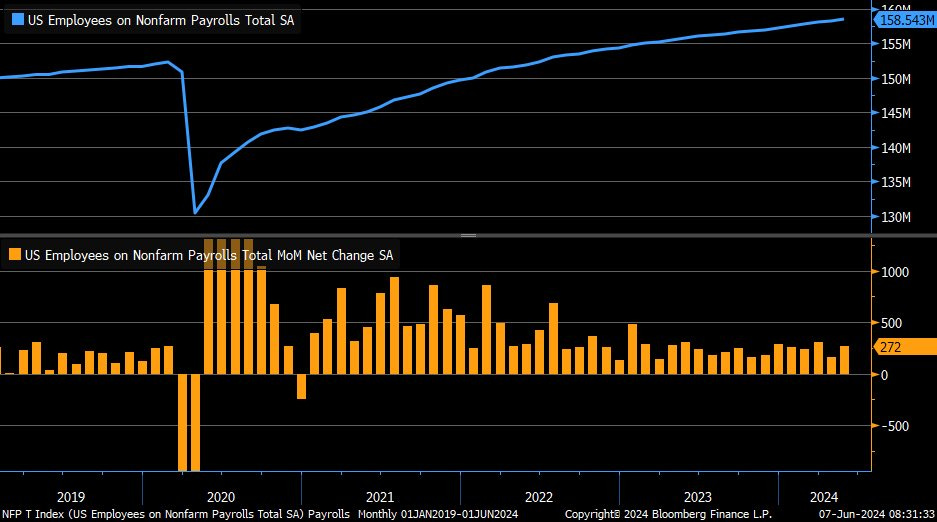Click the orange MoM Net Change legend swatch
Screen dimensions: 937x522
click(15, 255)
